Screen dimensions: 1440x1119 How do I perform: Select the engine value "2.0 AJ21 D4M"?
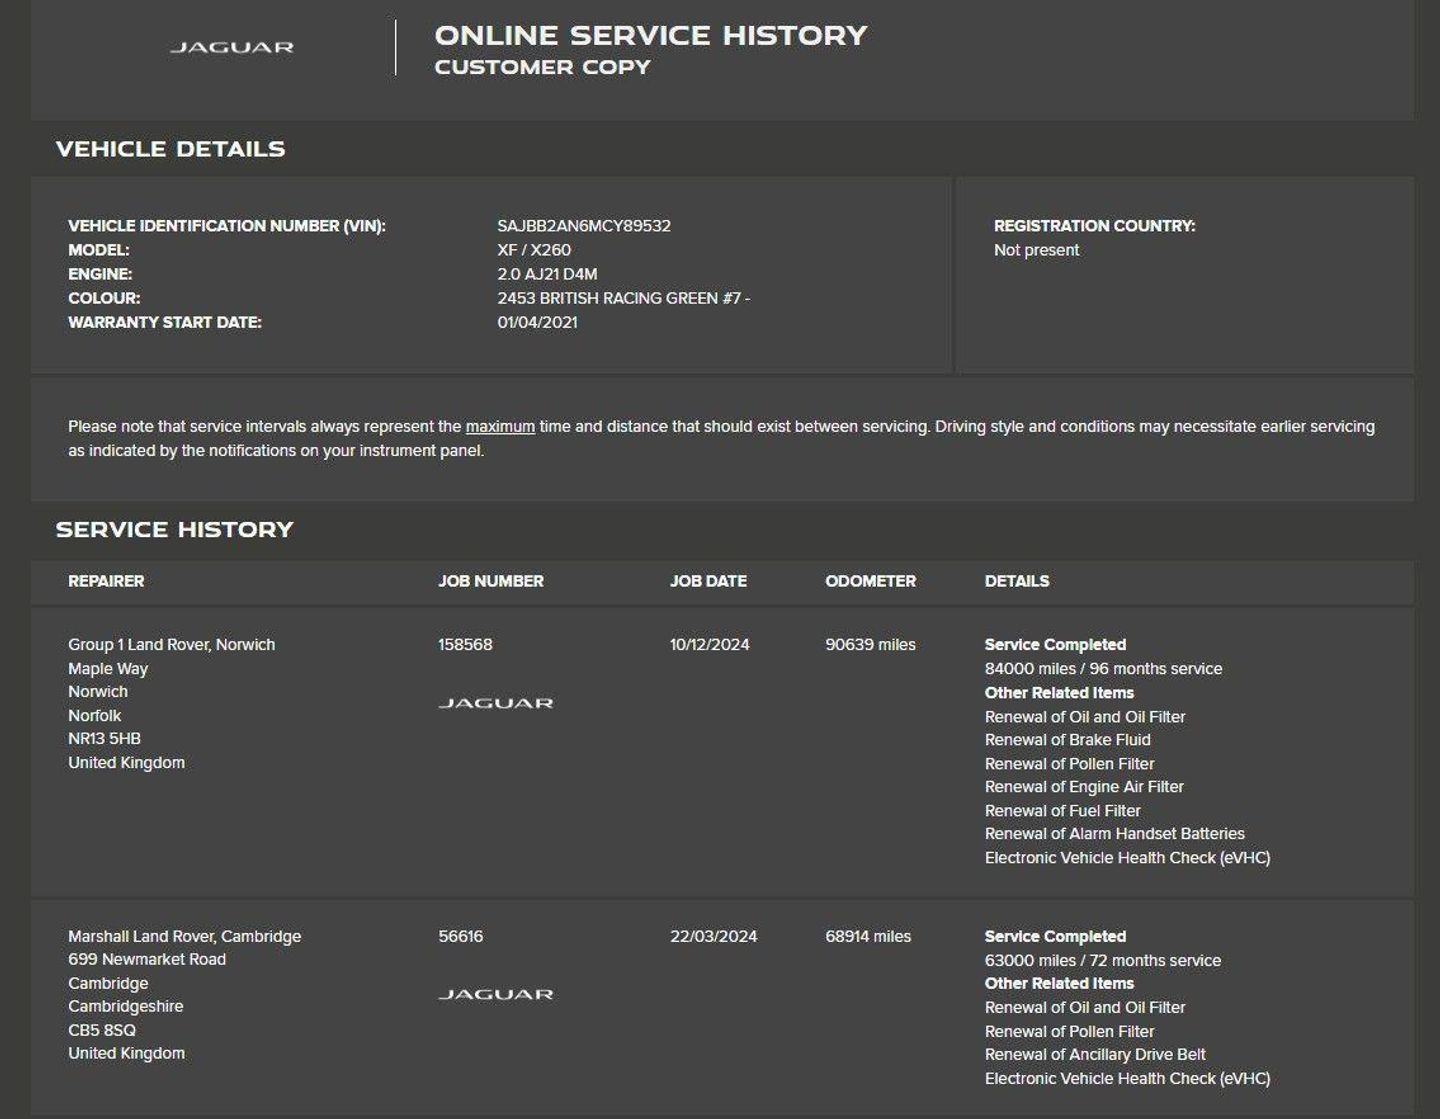[547, 274]
